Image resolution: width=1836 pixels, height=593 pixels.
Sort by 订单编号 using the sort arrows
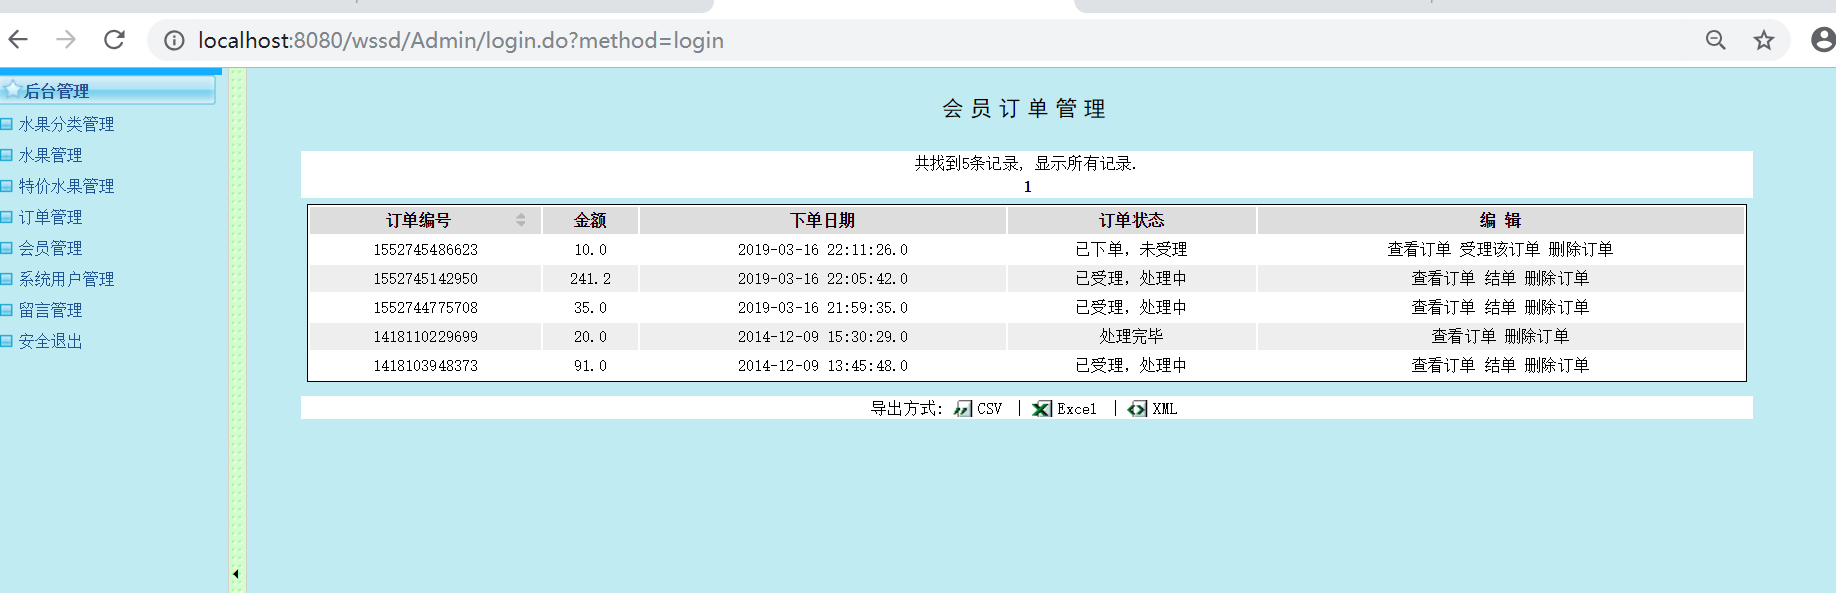520,220
